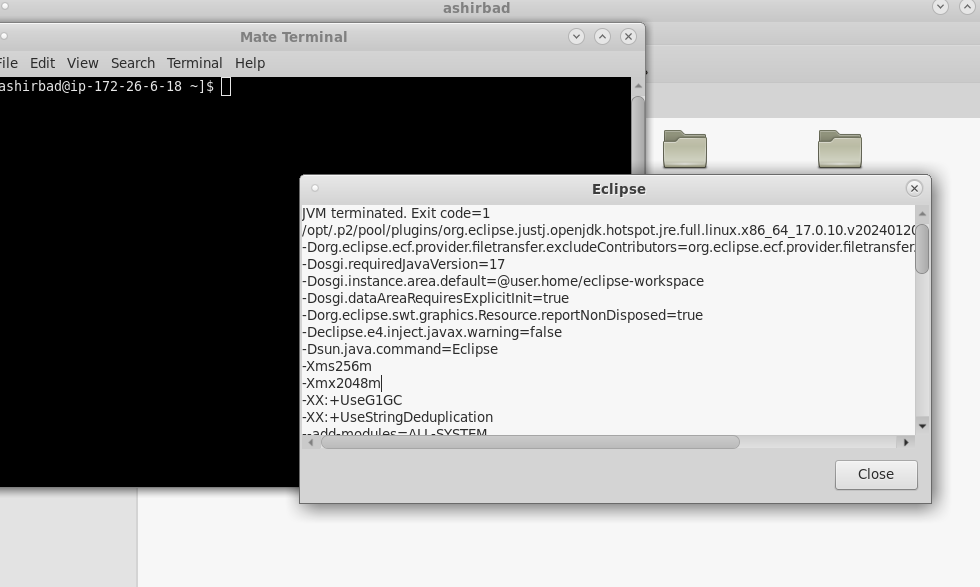Viewport: 980px width, 587px height.
Task: Click the '-Declipse.e4.inject.javax.warning=false' line
Action: click(x=432, y=333)
